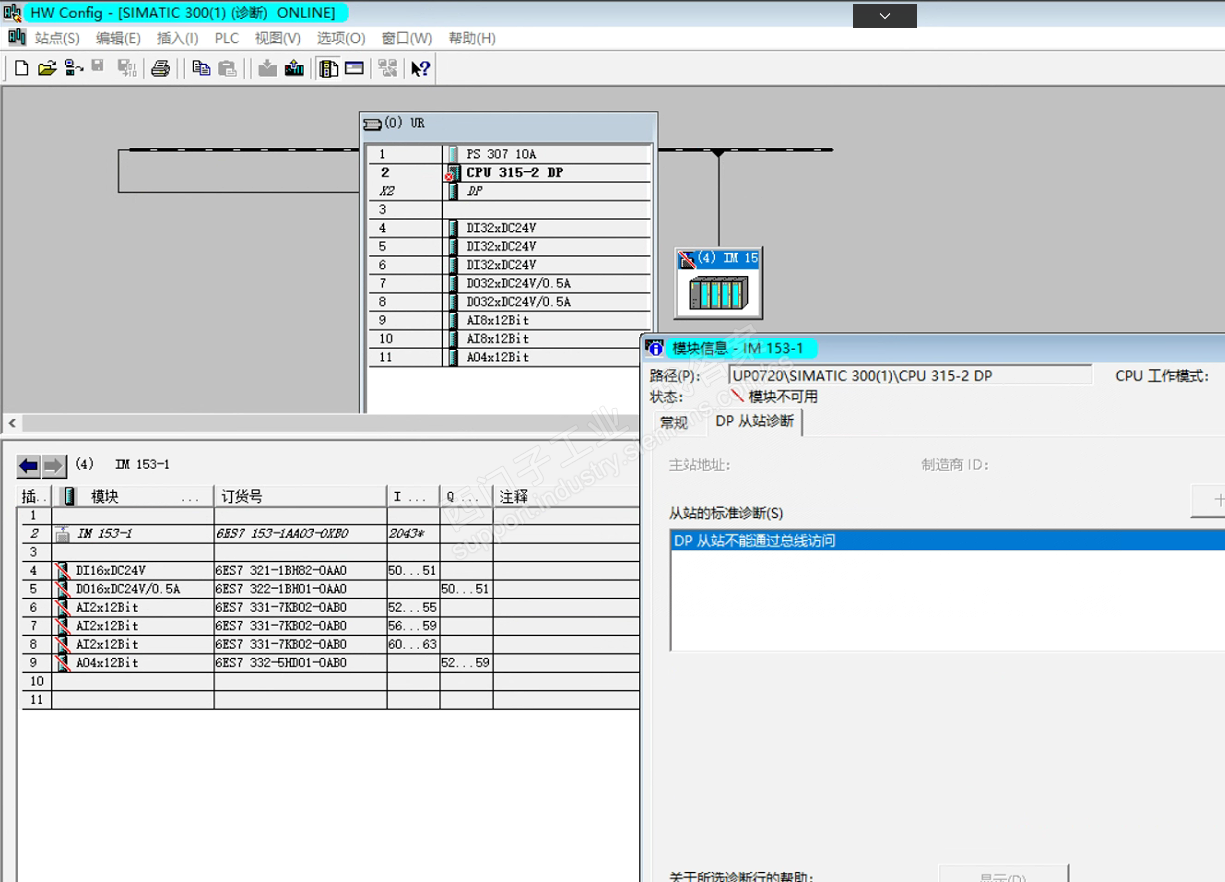Select slot 9 AI8x12Bit in UR rack
The height and width of the screenshot is (882, 1225).
pyautogui.click(x=510, y=320)
